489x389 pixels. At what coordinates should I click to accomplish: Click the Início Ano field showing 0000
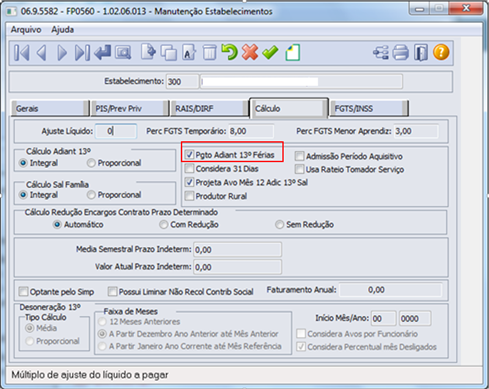415,319
